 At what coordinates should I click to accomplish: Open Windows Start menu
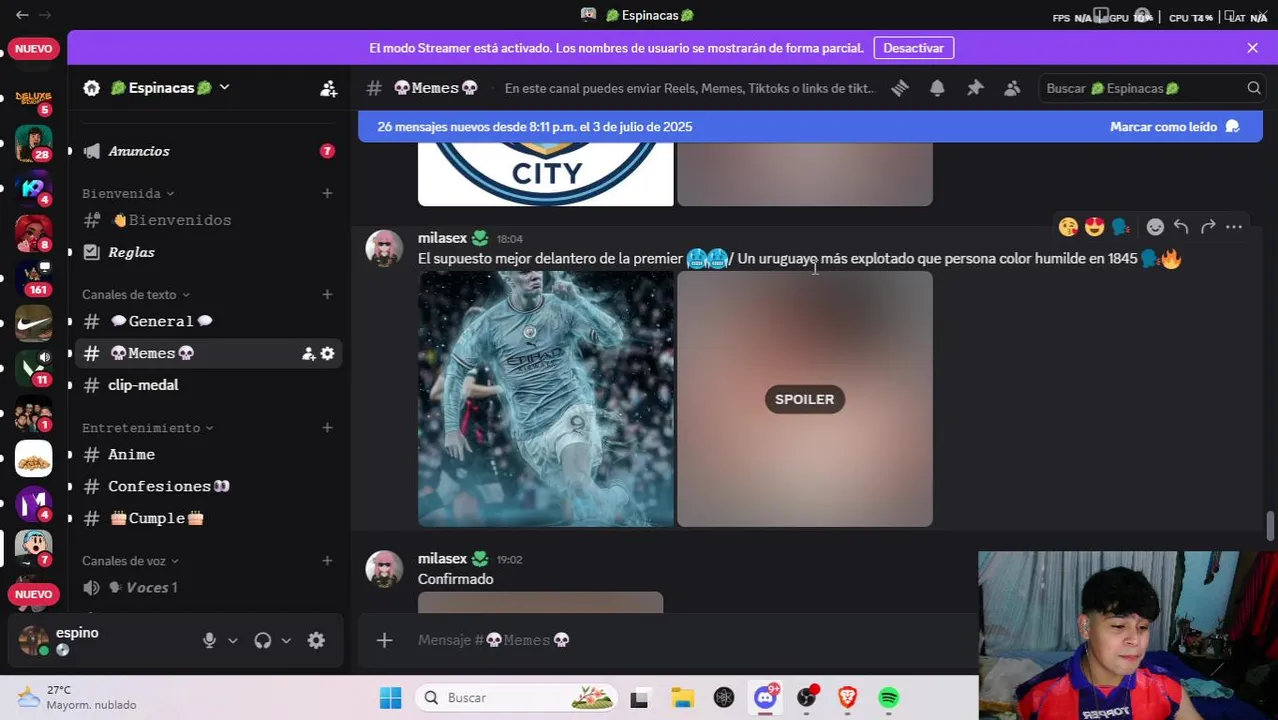(x=391, y=698)
